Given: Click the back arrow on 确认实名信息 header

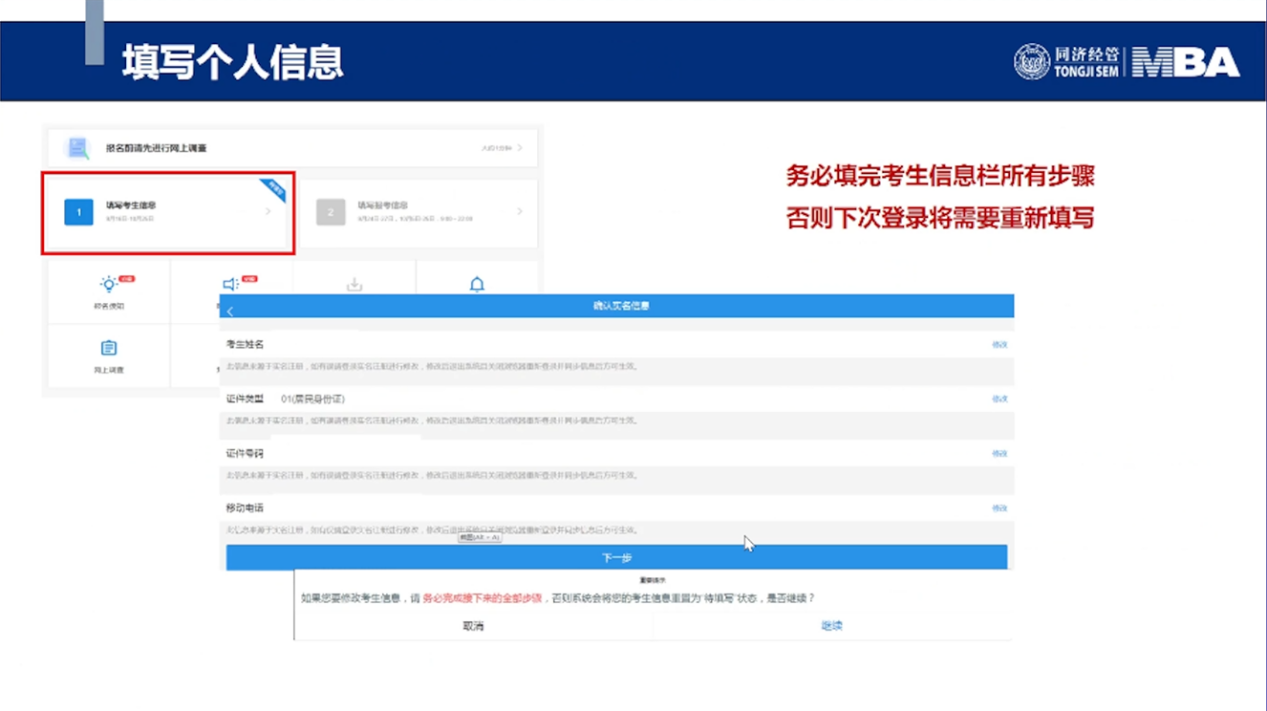Looking at the screenshot, I should tap(230, 312).
